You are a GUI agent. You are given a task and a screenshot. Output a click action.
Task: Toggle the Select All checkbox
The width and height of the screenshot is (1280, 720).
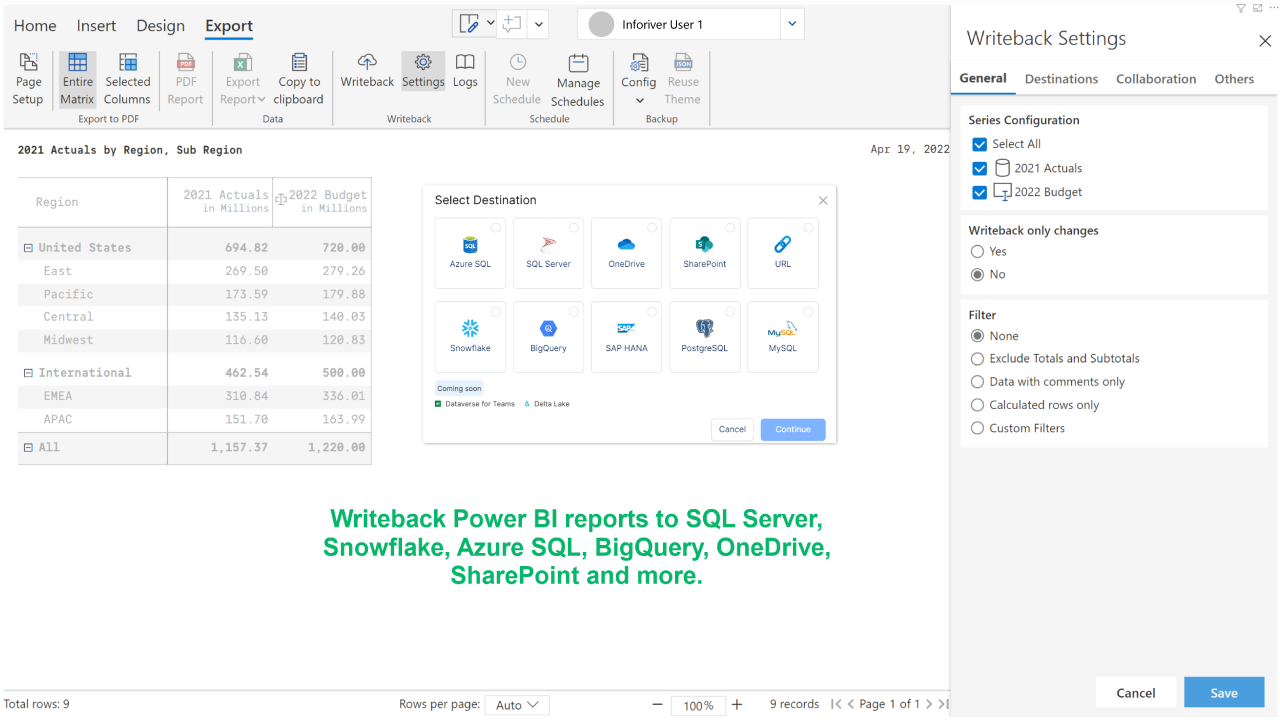click(980, 144)
